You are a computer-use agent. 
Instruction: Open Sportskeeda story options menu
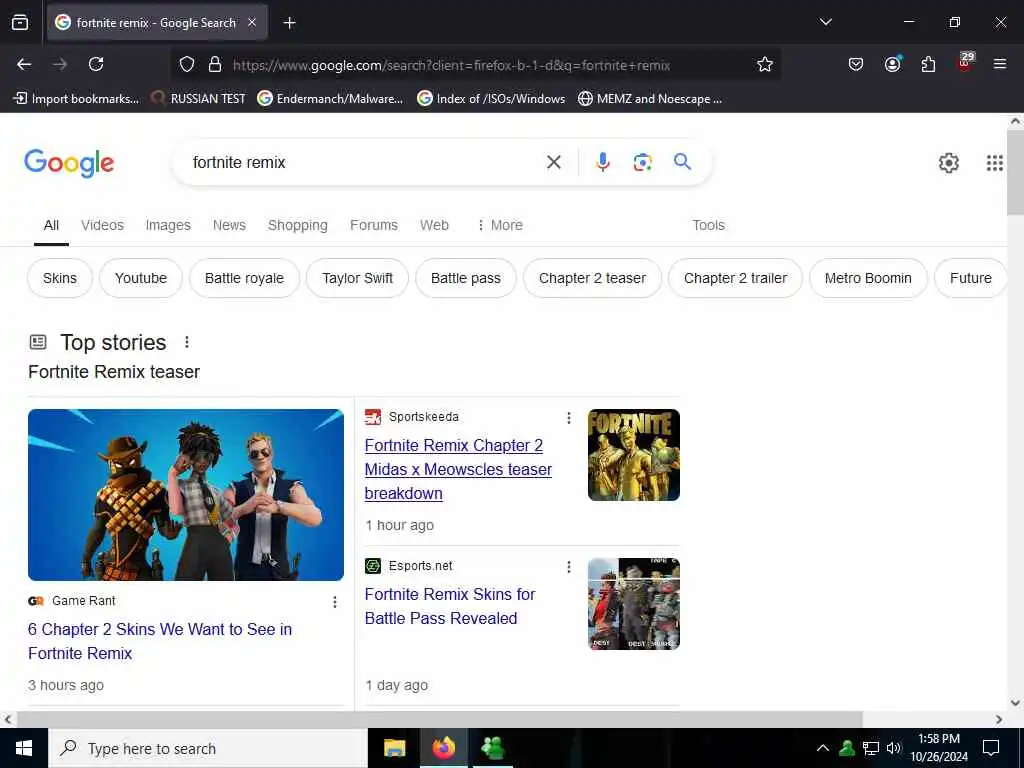coord(569,418)
